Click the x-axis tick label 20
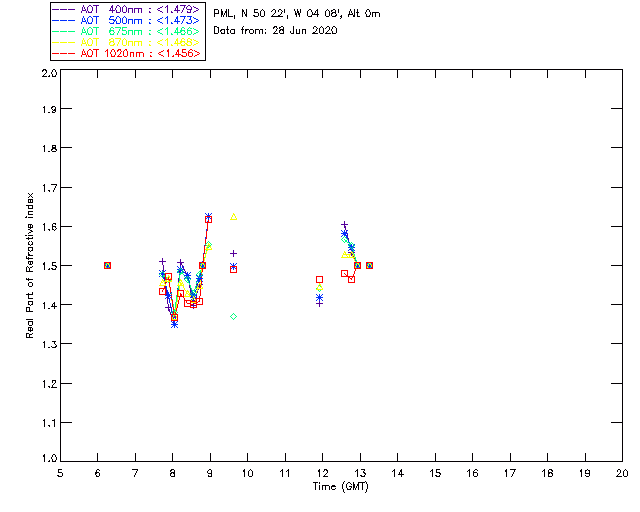 pos(622,473)
